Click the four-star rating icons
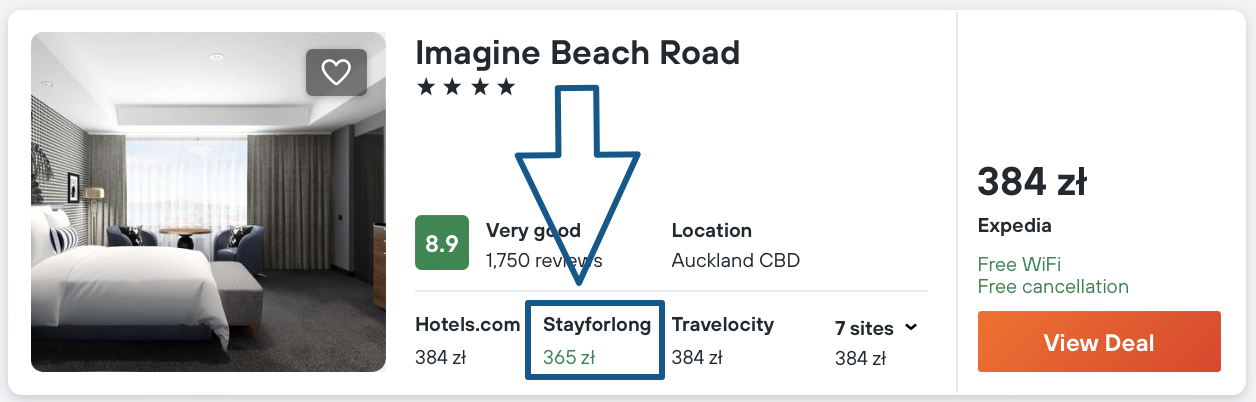 465,87
